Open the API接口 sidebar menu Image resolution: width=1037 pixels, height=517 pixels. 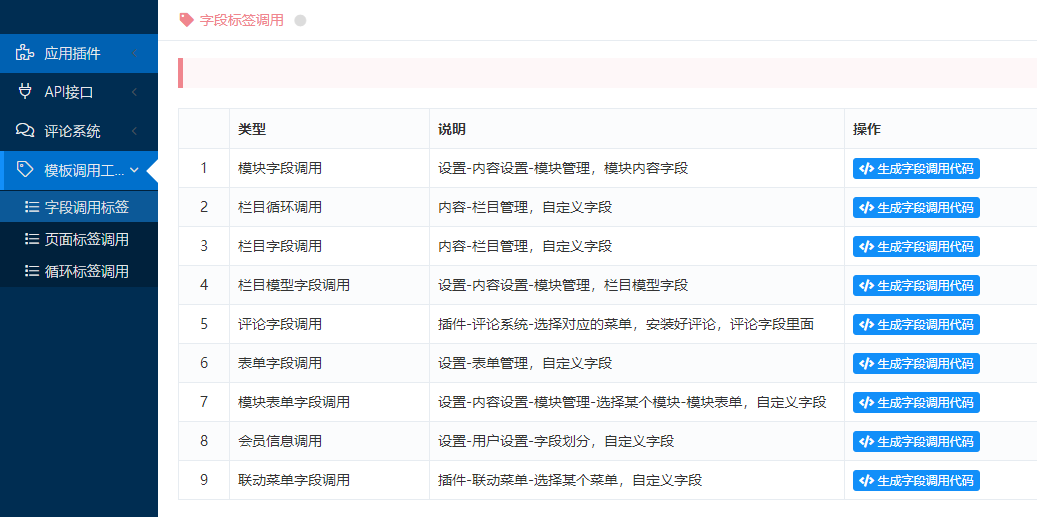tap(79, 93)
